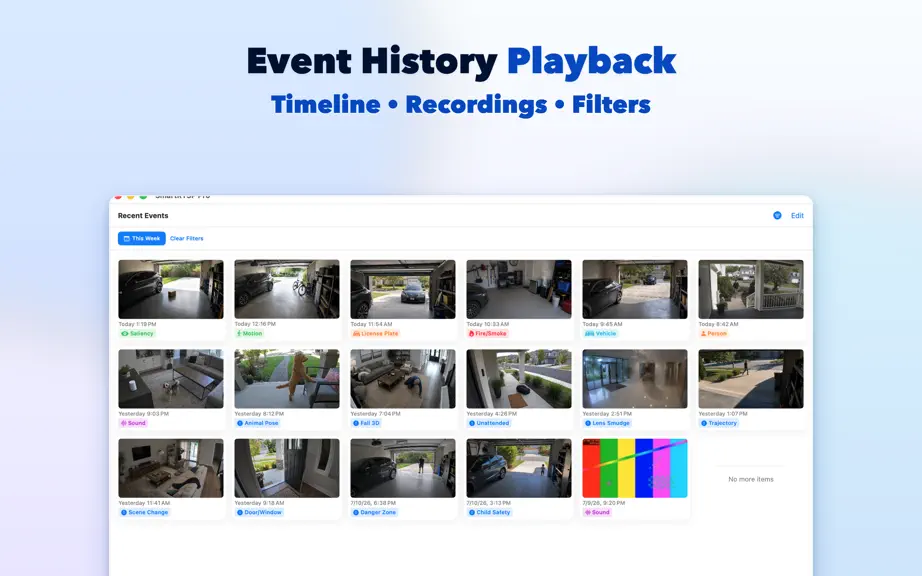The width and height of the screenshot is (922, 576).
Task: Click the Today 1:19 PM timestamp text
Action: click(x=138, y=324)
